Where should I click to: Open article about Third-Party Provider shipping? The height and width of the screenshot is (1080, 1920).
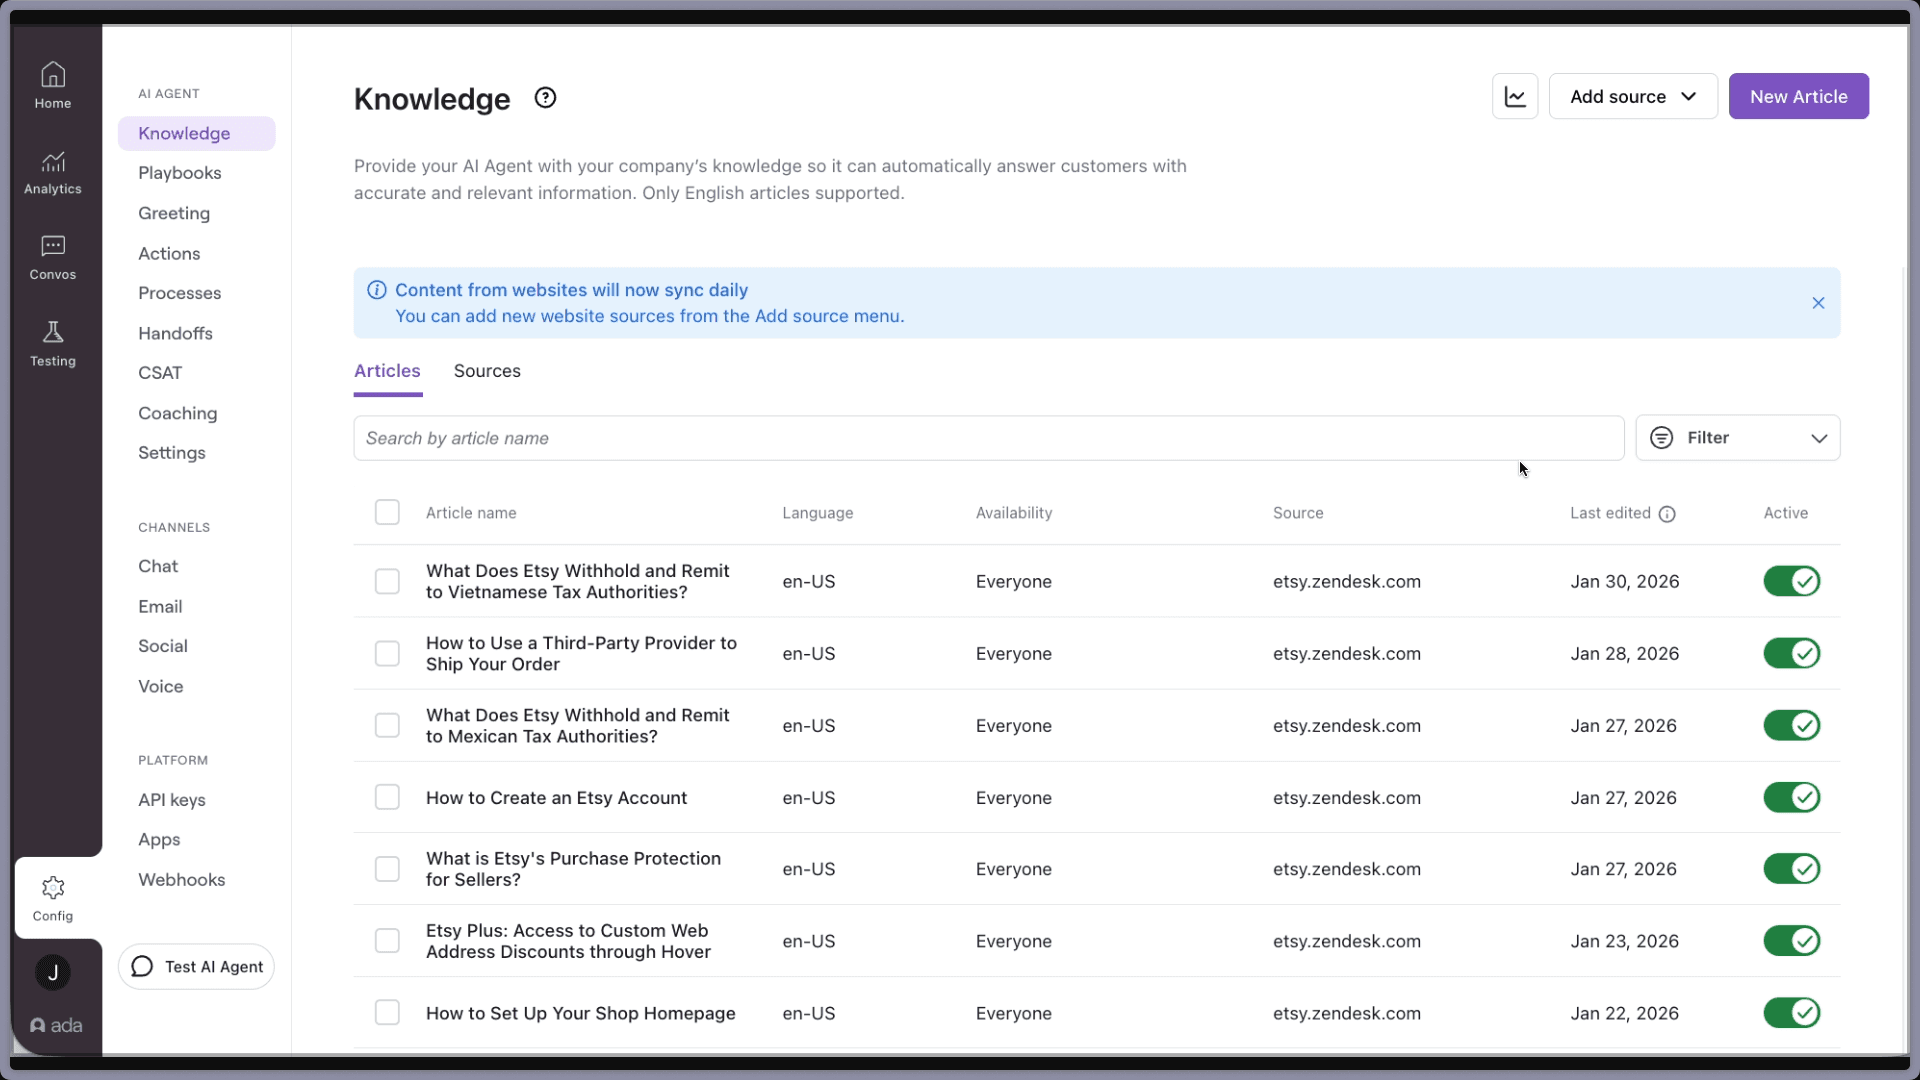pos(581,653)
